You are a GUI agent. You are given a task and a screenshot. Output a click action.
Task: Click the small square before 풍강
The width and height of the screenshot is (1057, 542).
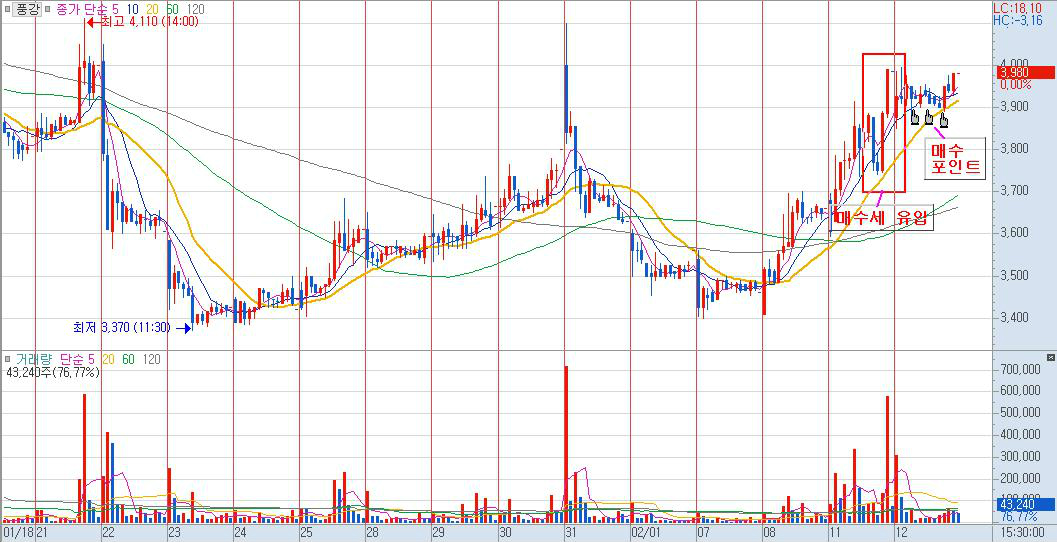coord(6,10)
